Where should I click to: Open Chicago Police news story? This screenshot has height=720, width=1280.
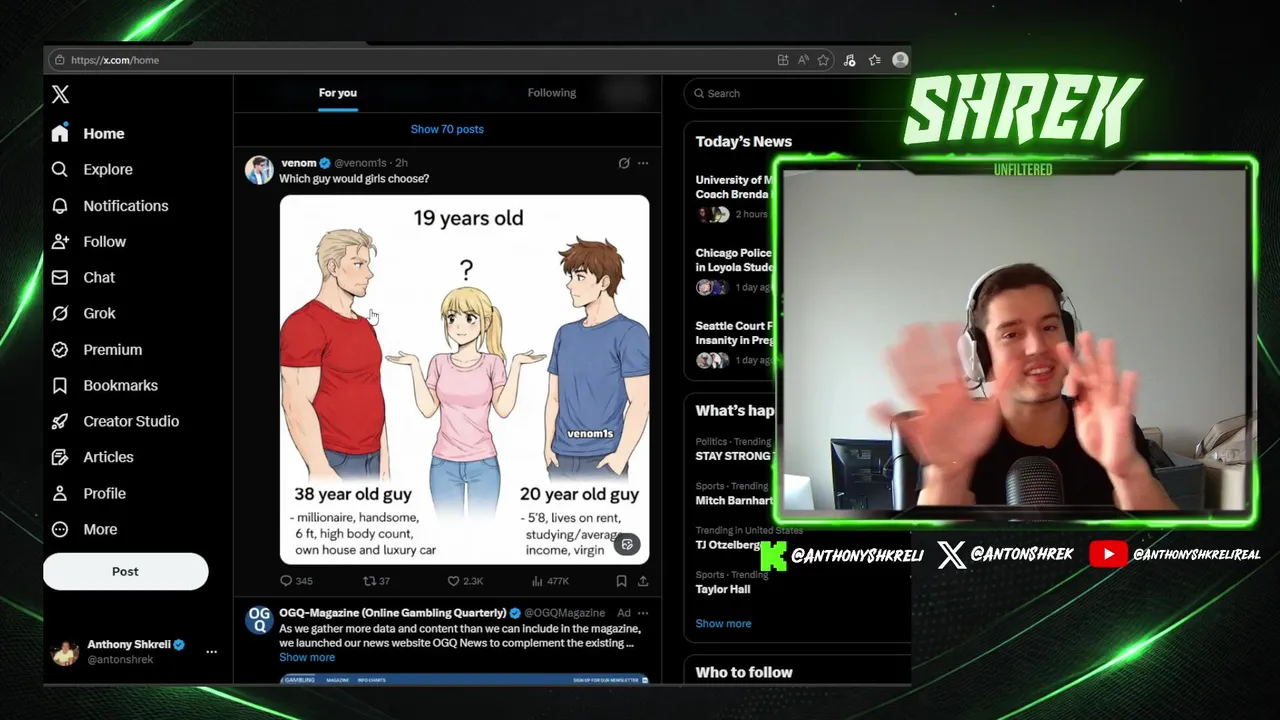pos(734,270)
